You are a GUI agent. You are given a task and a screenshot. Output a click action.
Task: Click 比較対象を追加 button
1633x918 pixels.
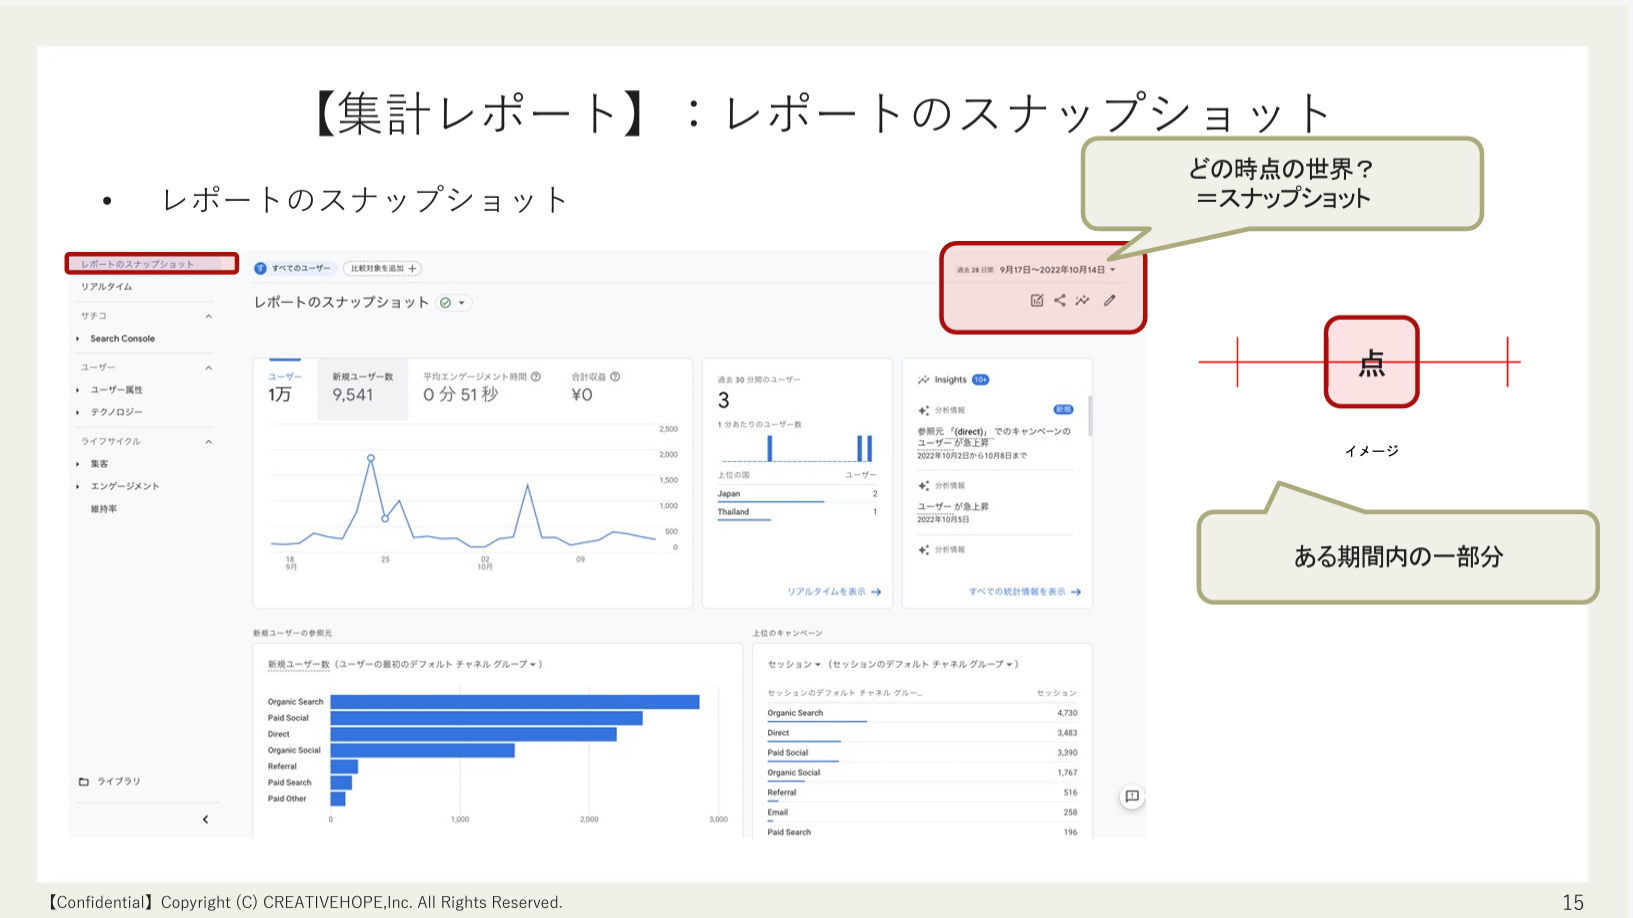(383, 268)
